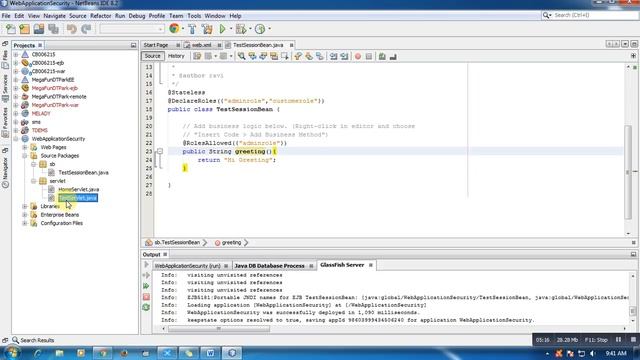Open Internet Explorer from the taskbar
This screenshot has height=360, width=640.
click(37, 353)
